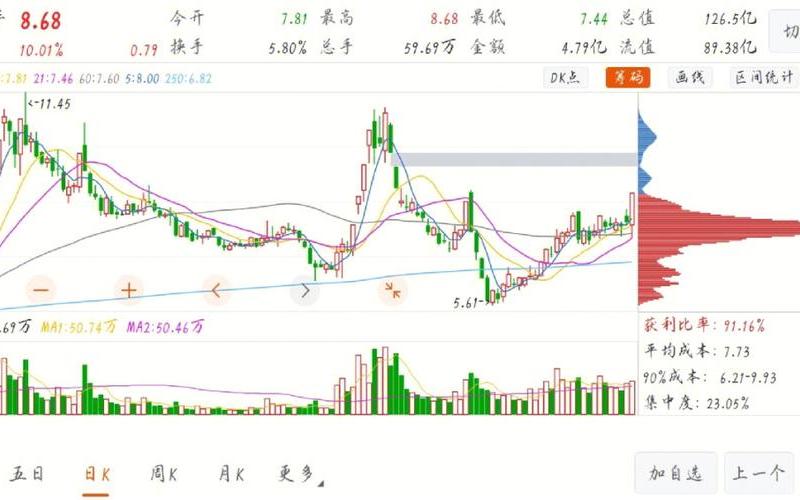Click the 今开 value 7.81
This screenshot has height=500, width=800.
pos(294,19)
